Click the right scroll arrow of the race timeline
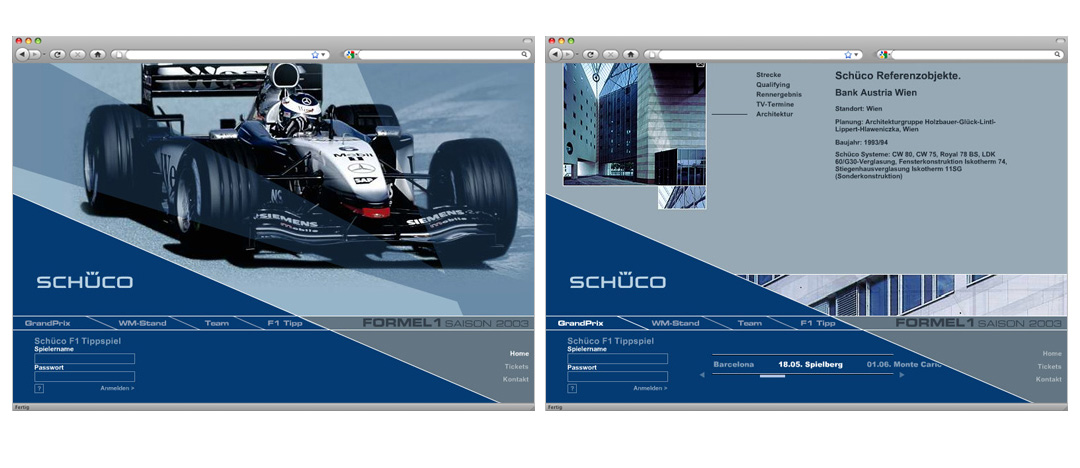This screenshot has width=1080, height=468. (902, 375)
